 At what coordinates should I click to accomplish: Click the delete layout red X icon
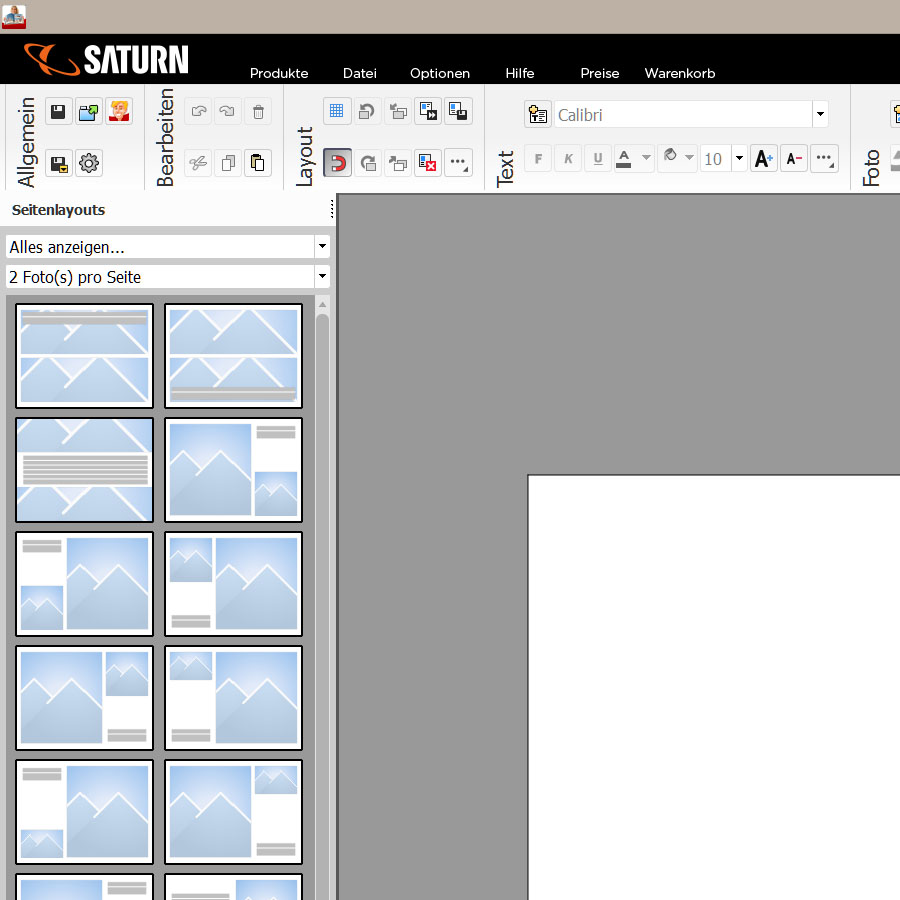[x=428, y=163]
